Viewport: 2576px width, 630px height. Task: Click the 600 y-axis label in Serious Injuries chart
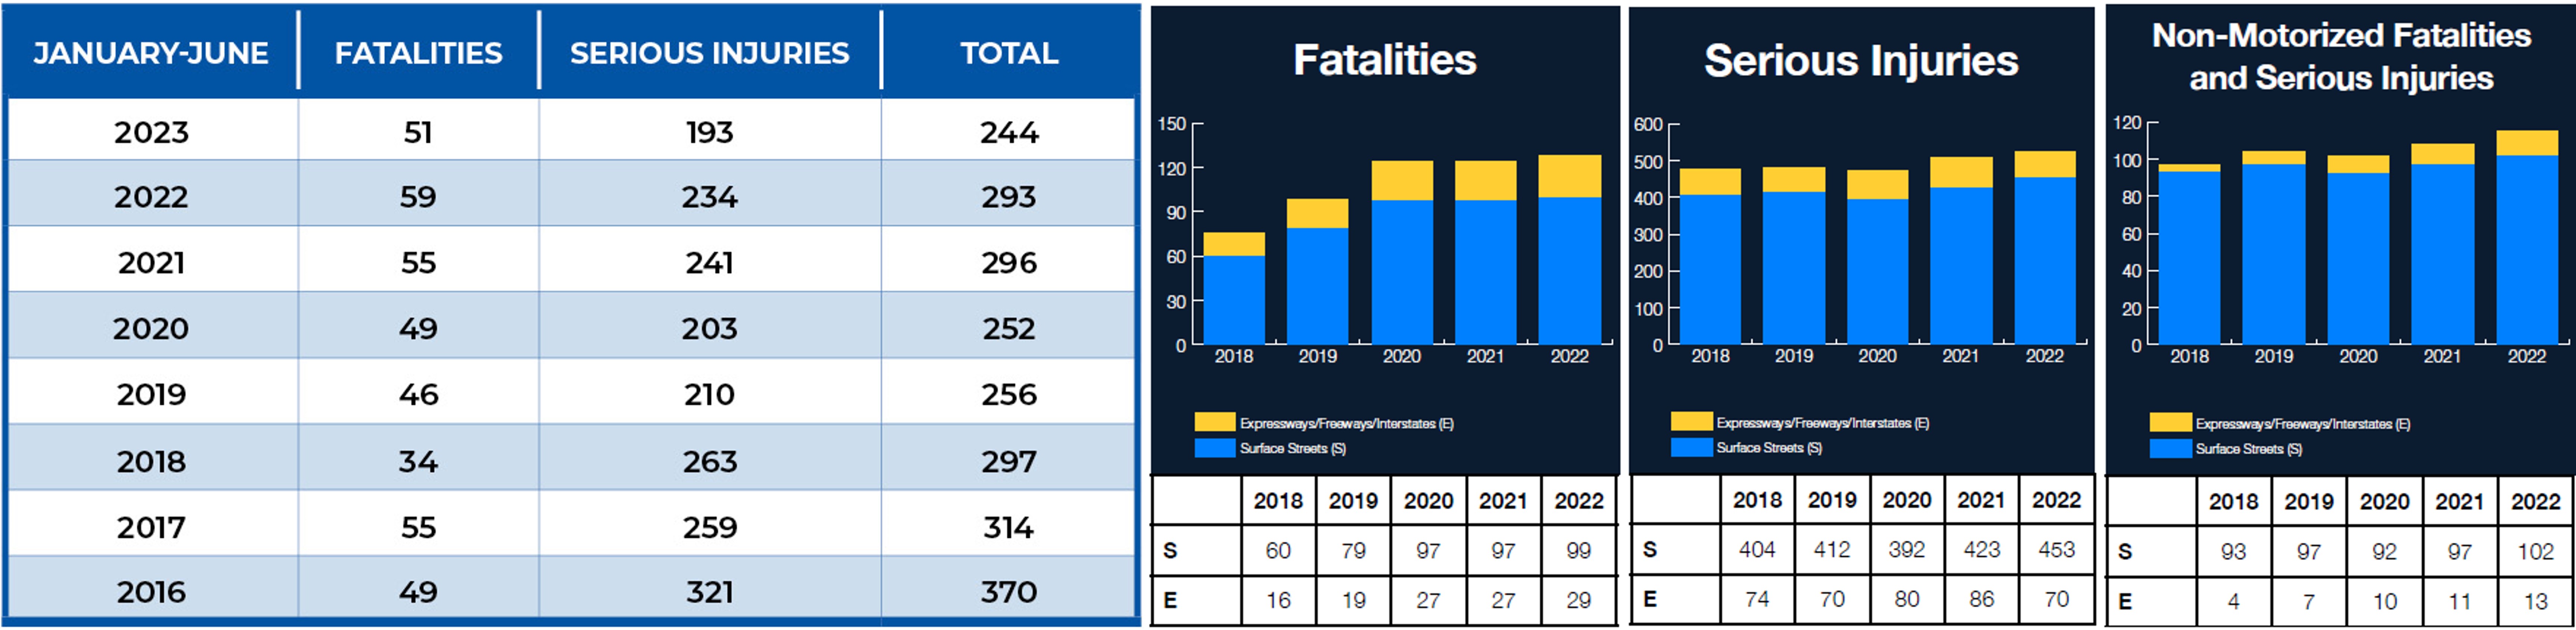click(1648, 125)
